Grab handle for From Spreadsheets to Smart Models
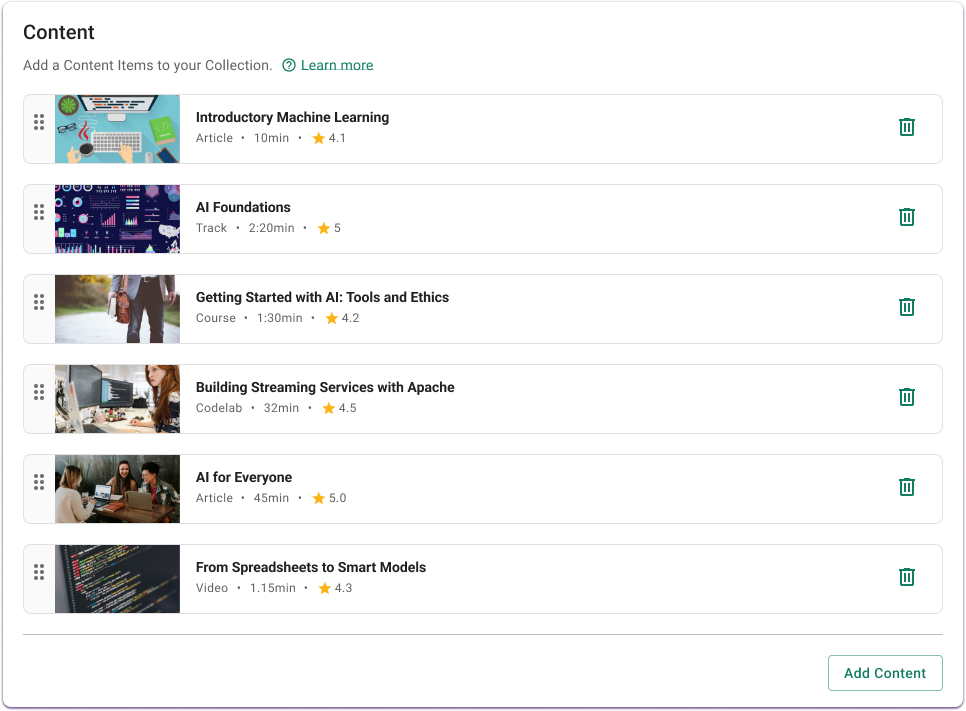The image size is (966, 711). pyautogui.click(x=39, y=572)
